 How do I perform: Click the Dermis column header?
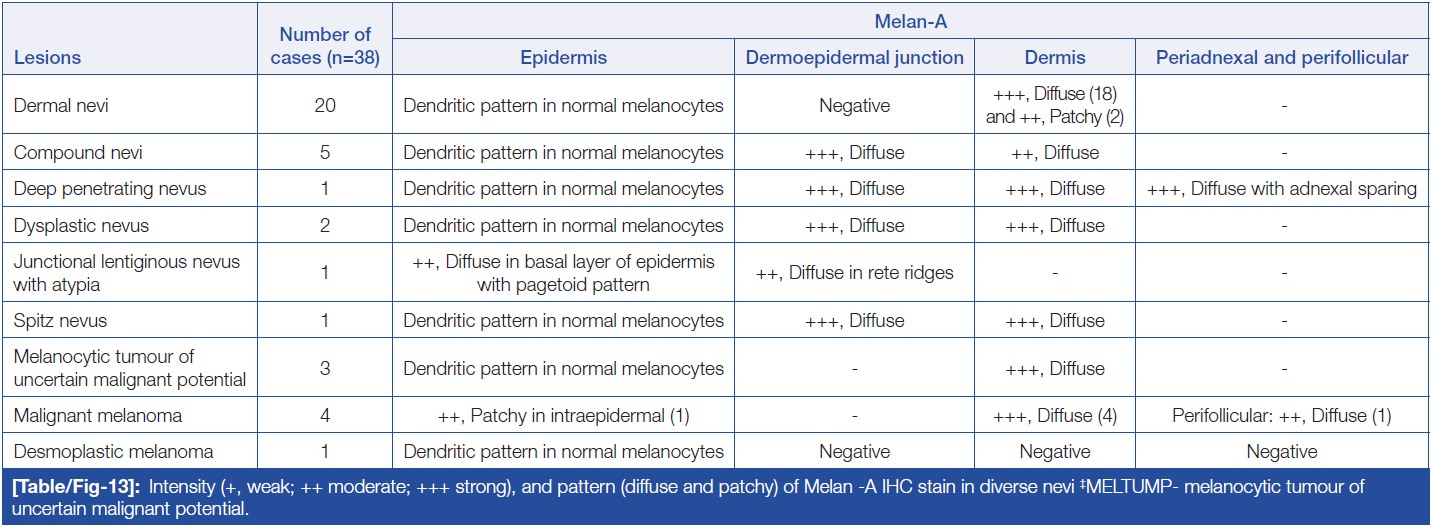1055,57
